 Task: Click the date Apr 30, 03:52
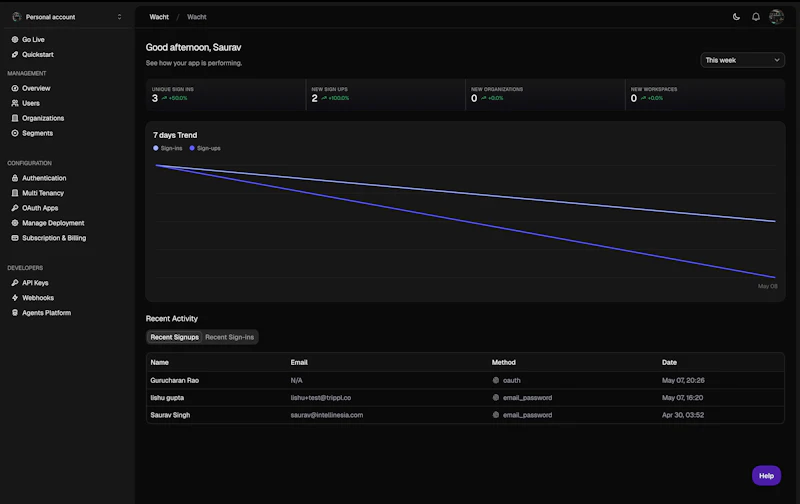[683, 415]
